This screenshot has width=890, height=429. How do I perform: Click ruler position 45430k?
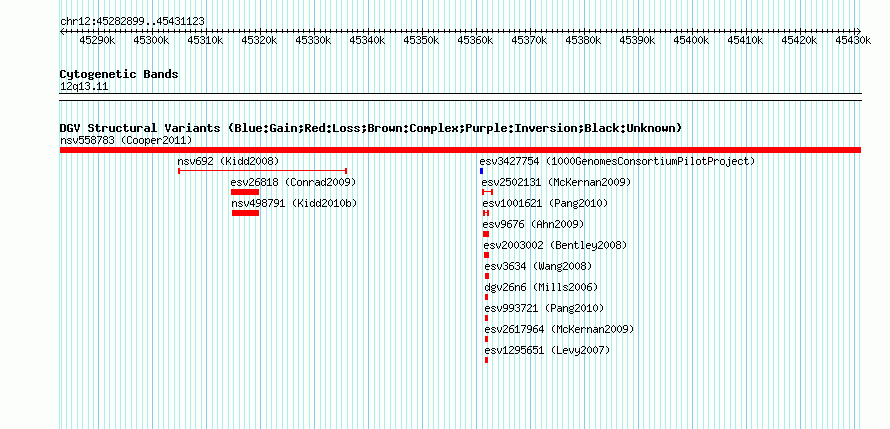tap(853, 40)
